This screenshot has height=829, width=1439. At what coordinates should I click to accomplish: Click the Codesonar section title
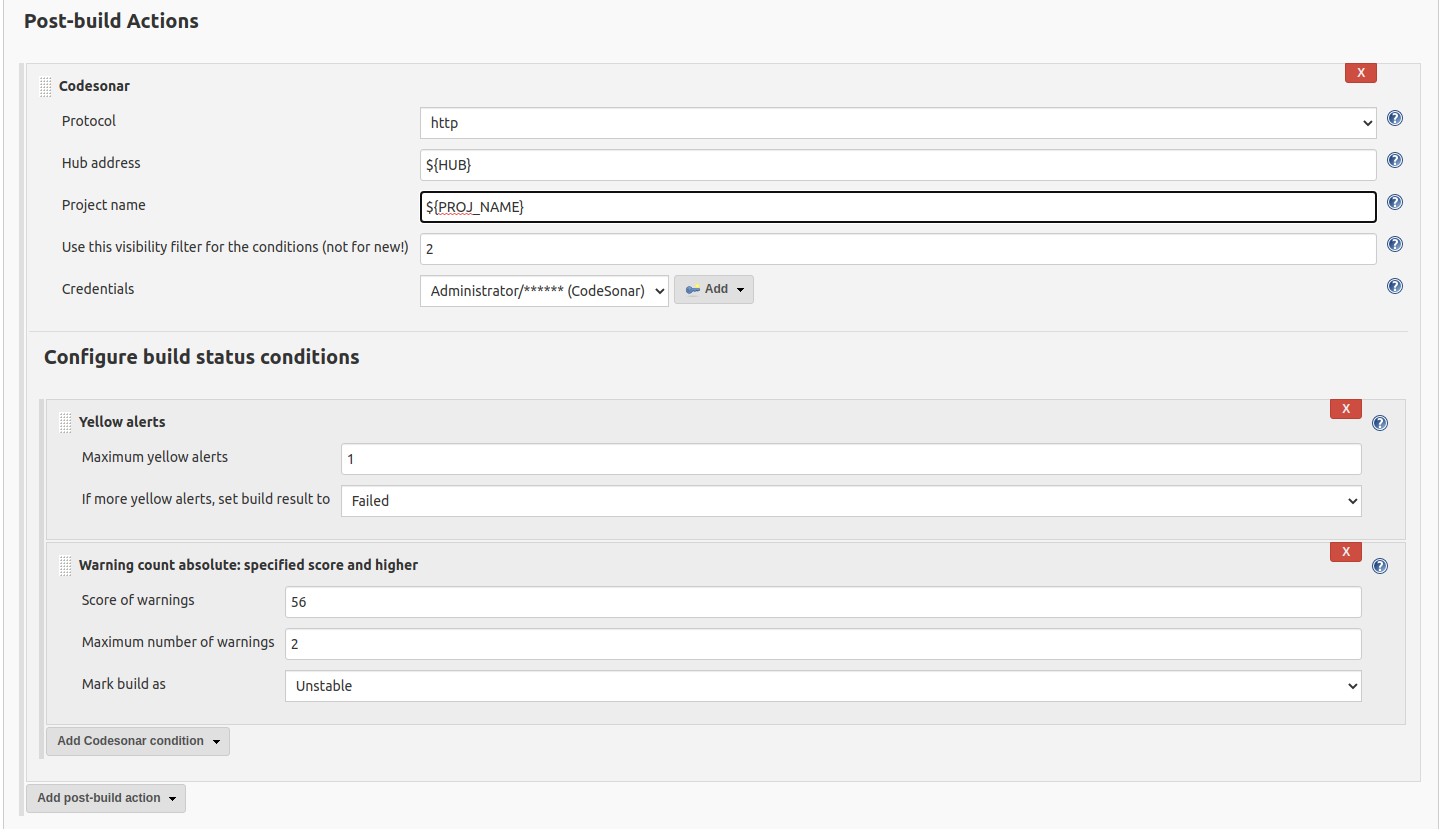coord(94,86)
